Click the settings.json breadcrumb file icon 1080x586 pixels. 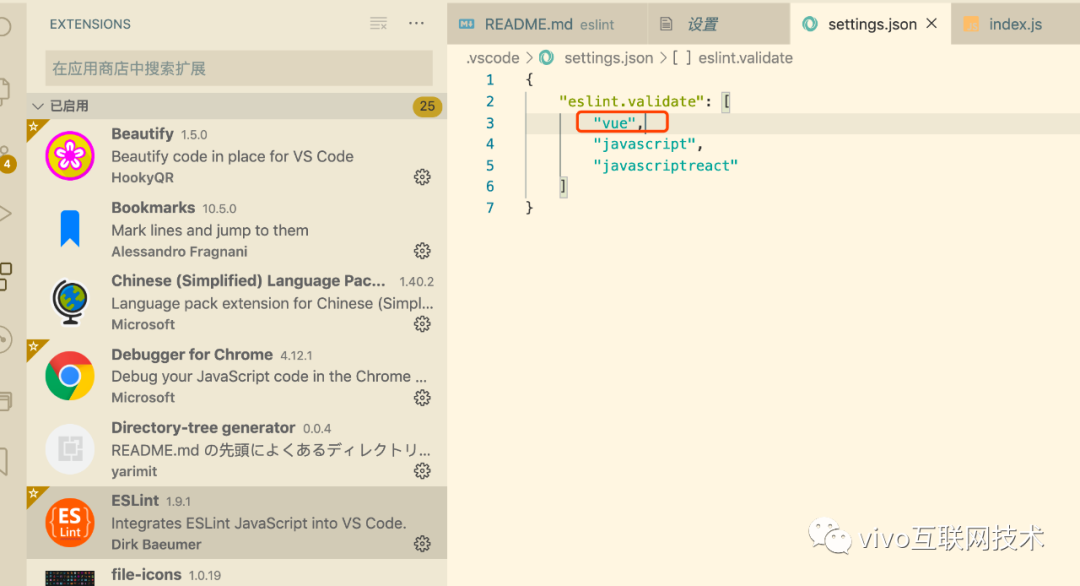(546, 58)
